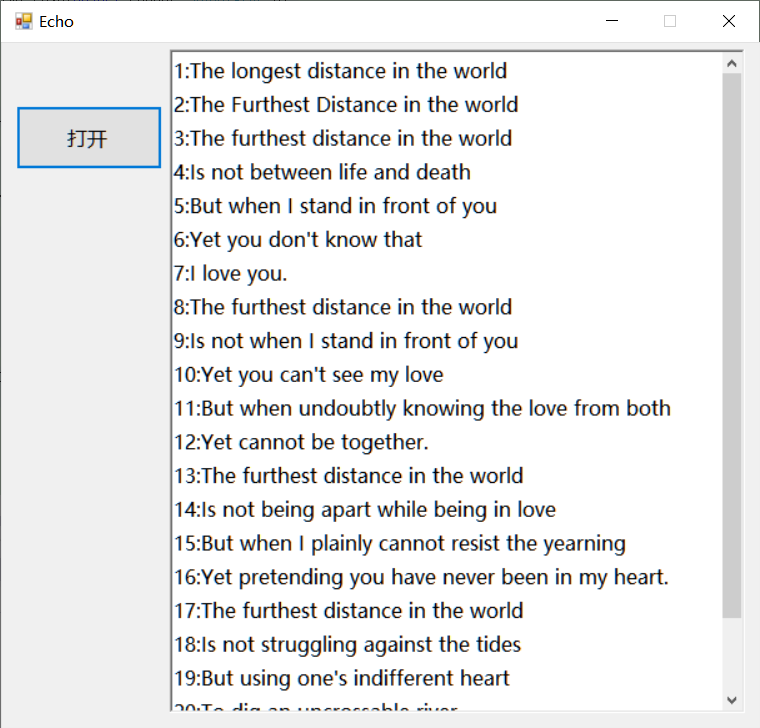Select line '3:The furthest distance in the world'

coord(343,138)
